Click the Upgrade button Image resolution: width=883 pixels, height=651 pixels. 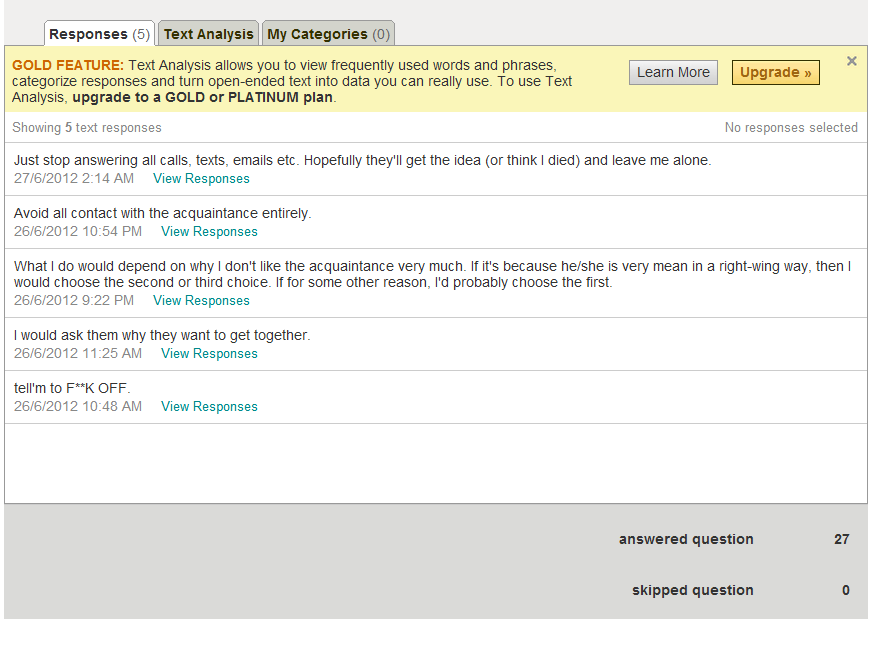click(x=775, y=72)
